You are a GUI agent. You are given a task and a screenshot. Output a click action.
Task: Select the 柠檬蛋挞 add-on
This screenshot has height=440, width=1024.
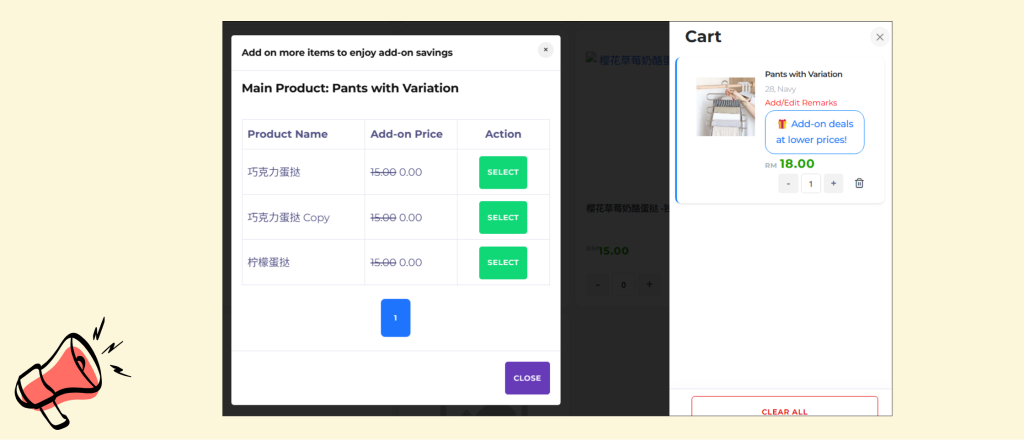[x=502, y=262]
